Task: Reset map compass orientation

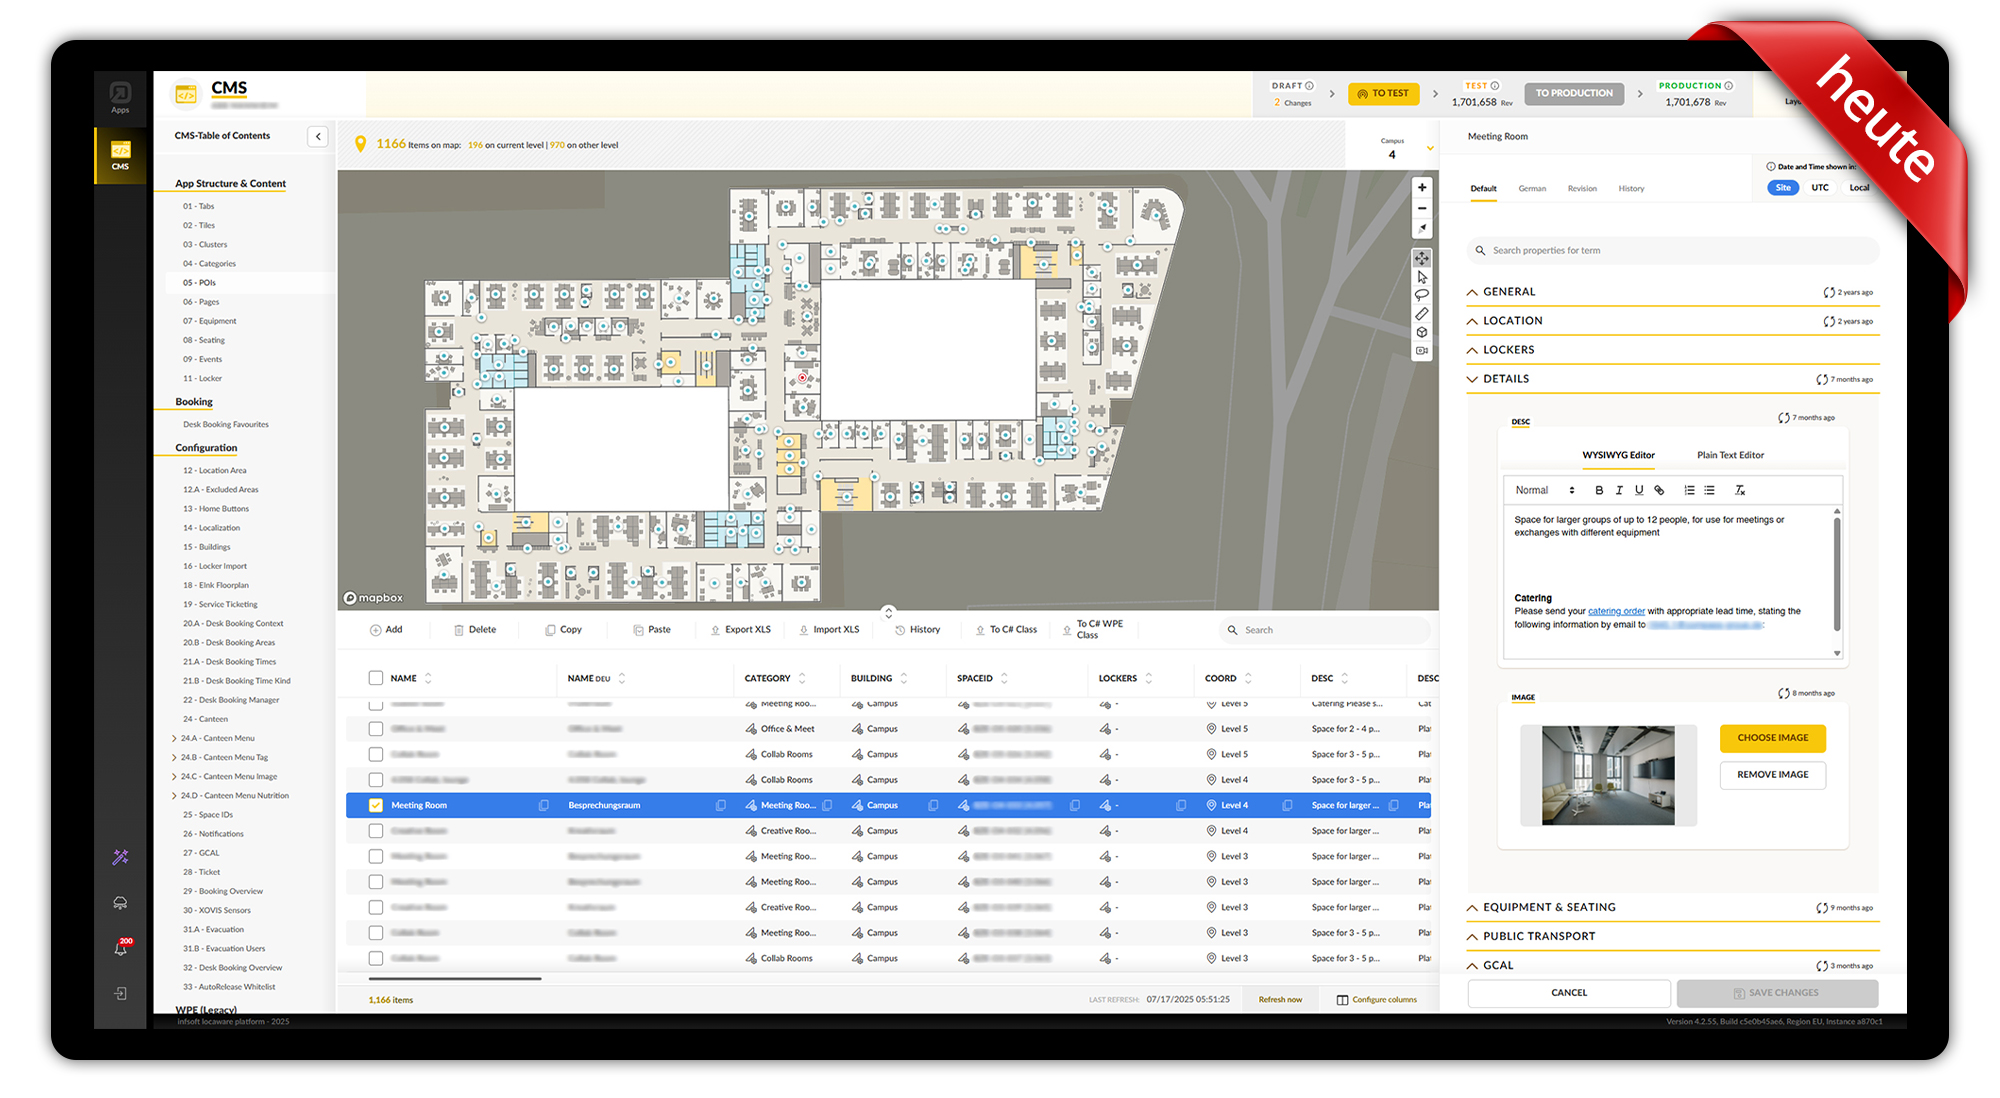Action: 1421,229
